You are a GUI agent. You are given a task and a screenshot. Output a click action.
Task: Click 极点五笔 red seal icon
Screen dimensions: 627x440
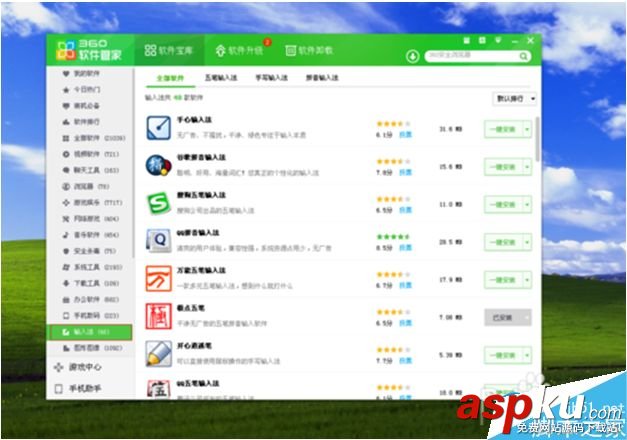tap(159, 316)
